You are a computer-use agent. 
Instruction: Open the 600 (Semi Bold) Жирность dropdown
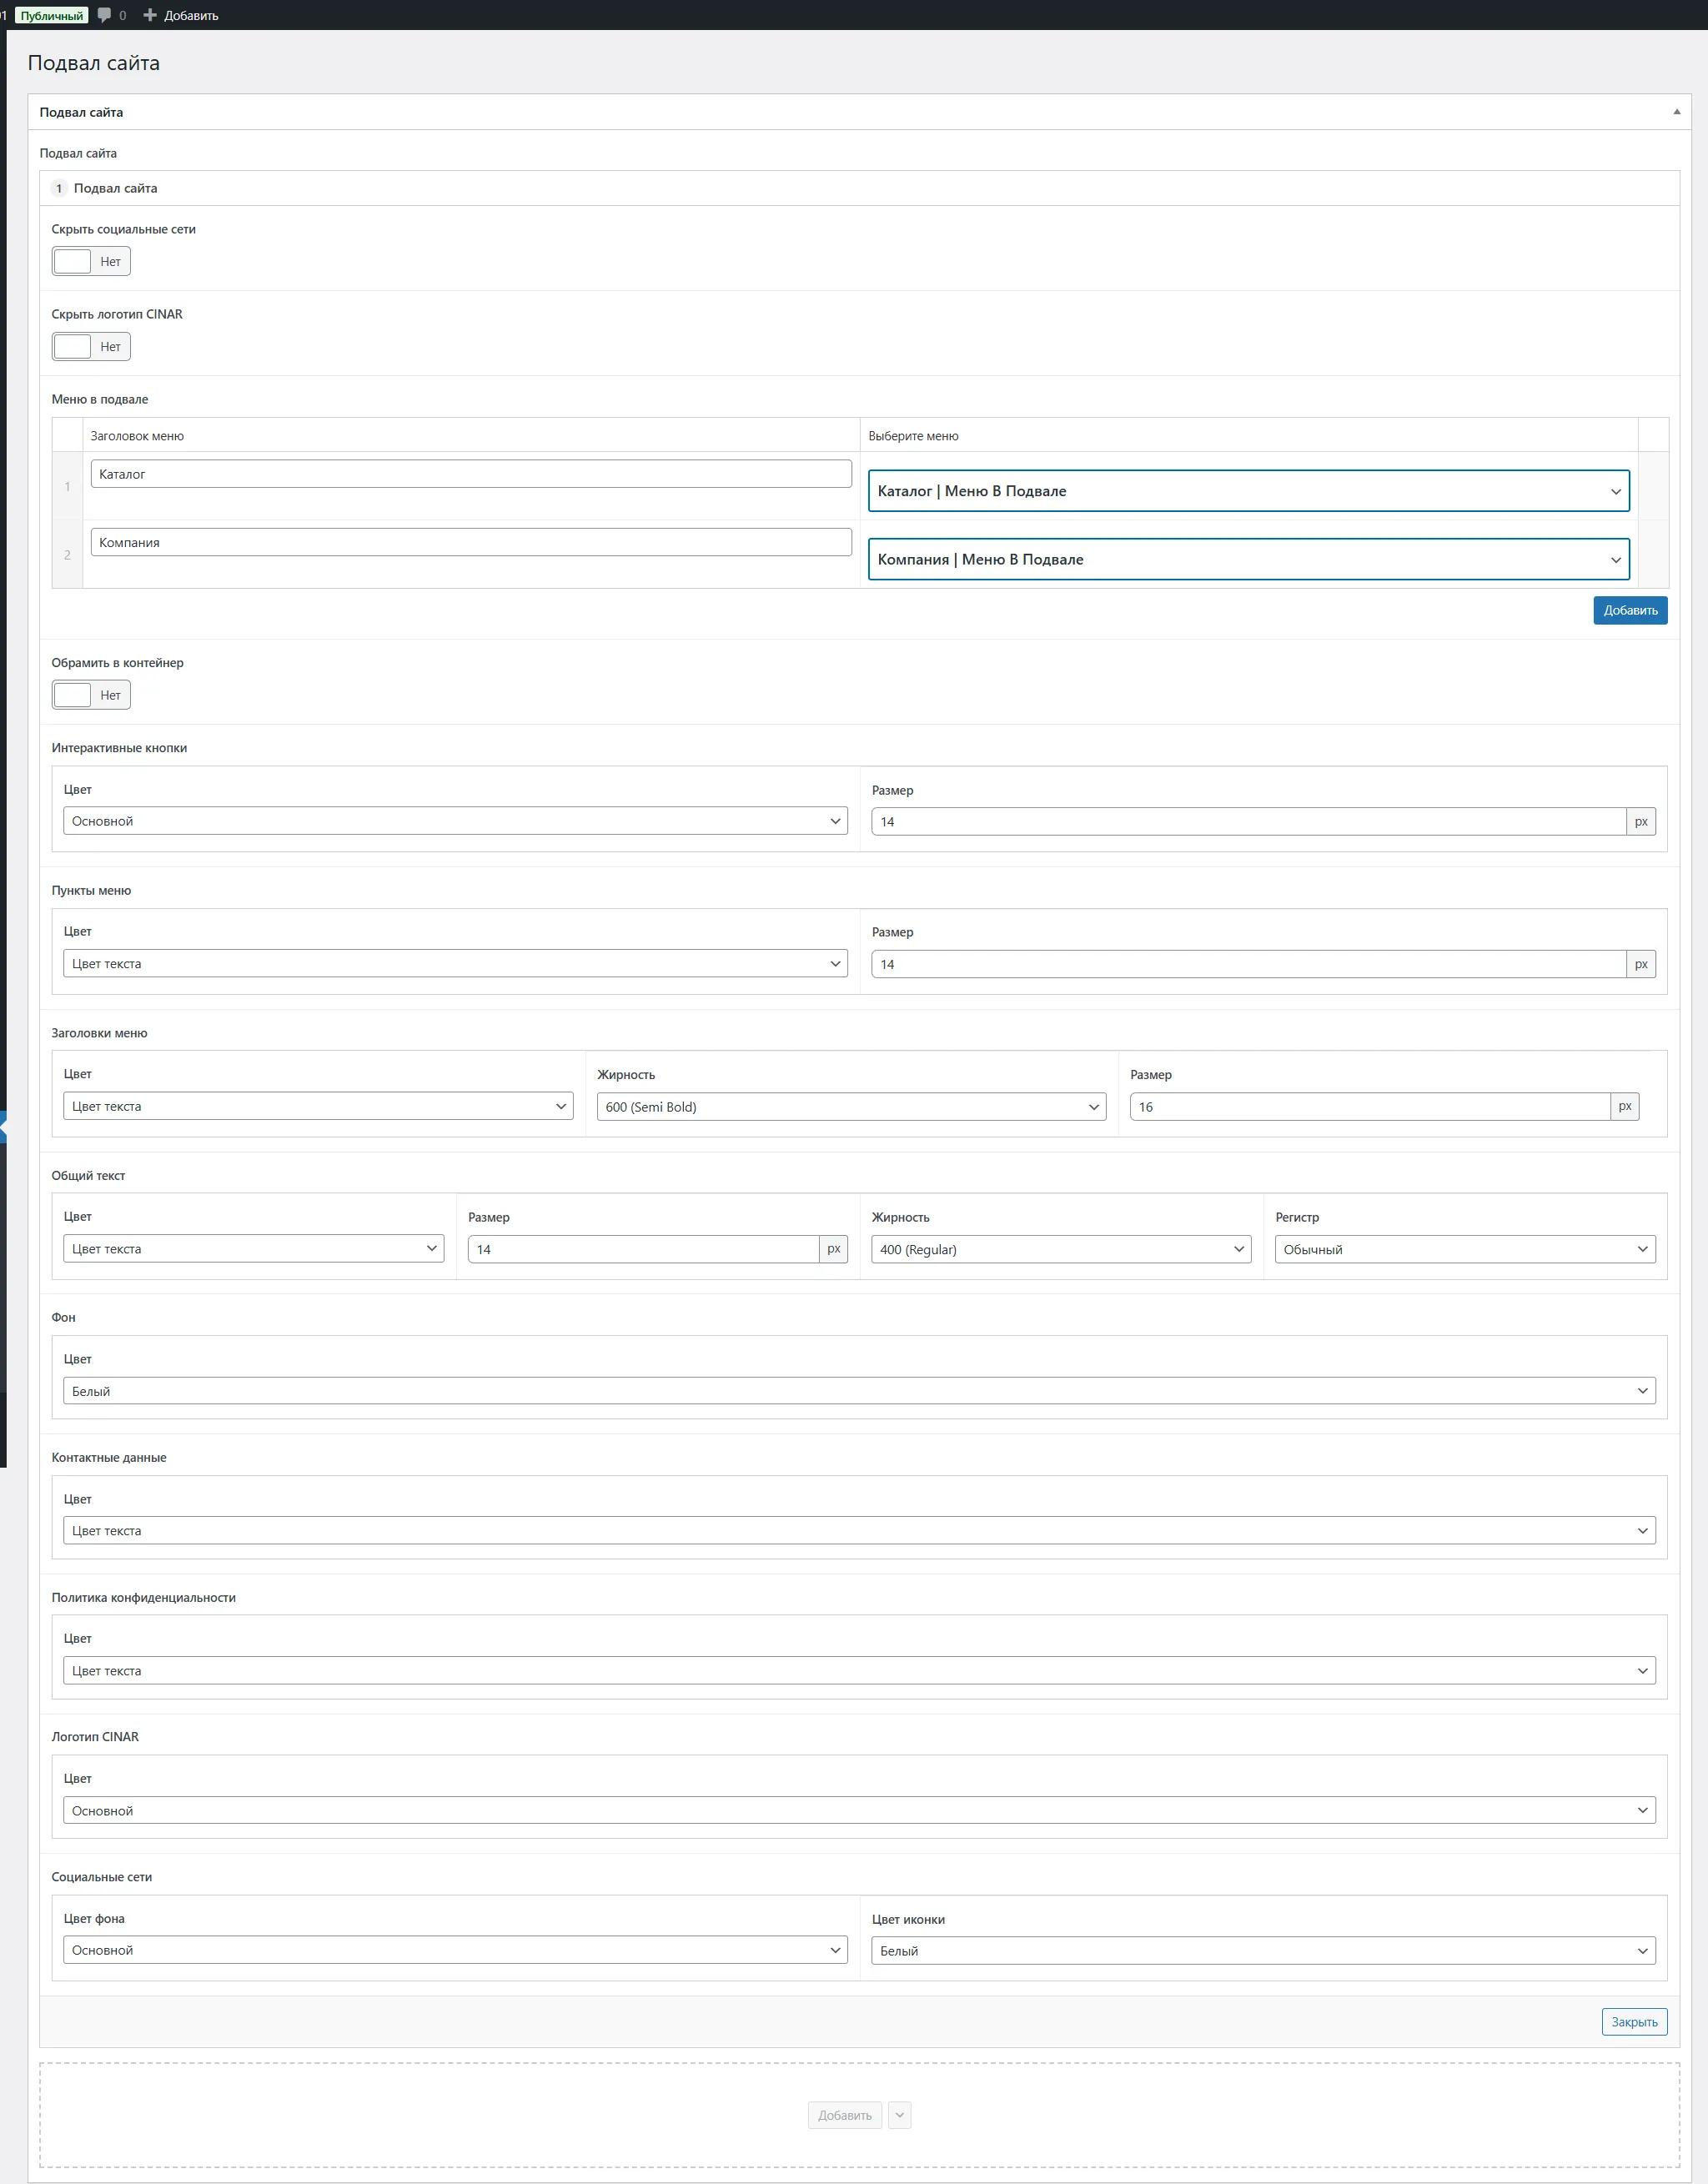coord(851,1107)
